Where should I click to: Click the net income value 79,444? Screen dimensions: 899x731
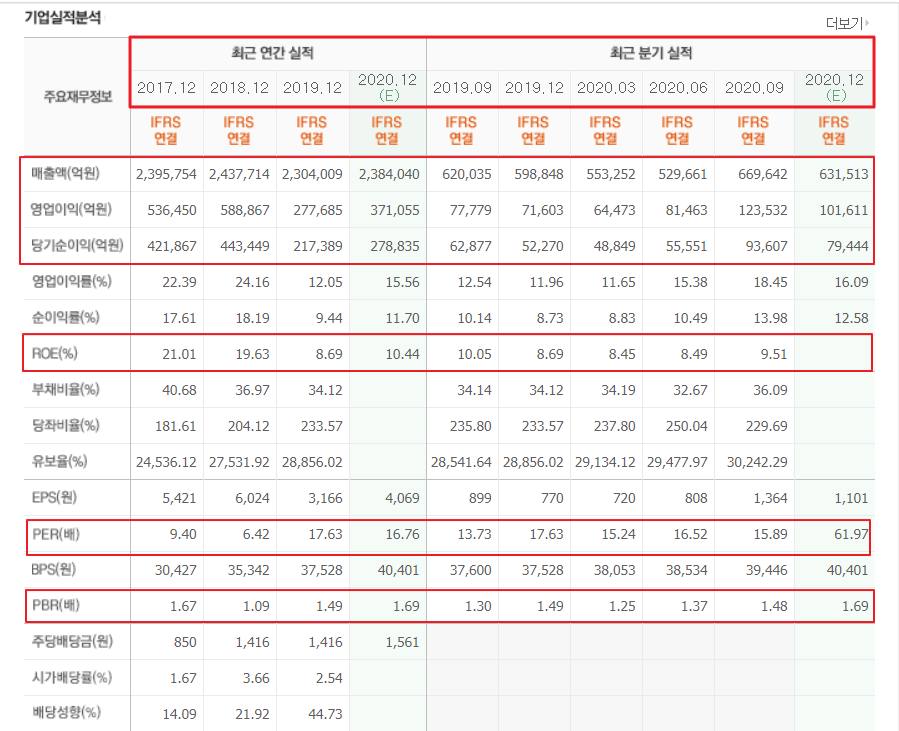pyautogui.click(x=848, y=247)
